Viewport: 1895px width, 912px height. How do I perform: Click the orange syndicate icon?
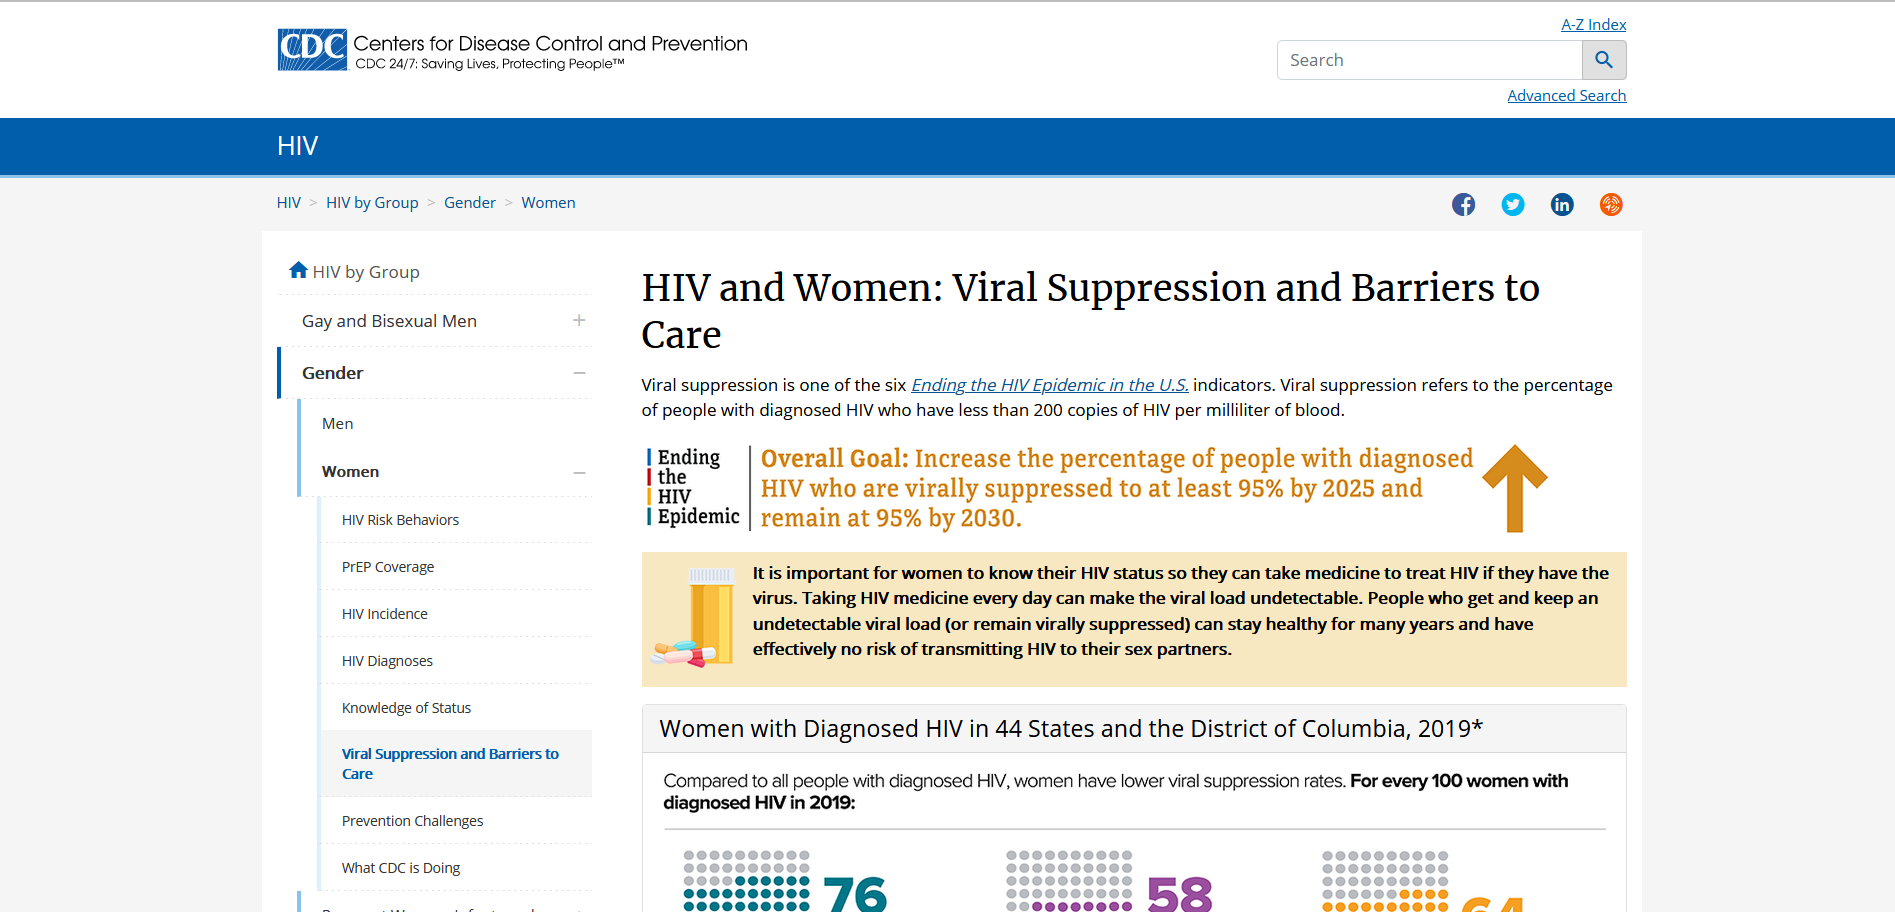pyautogui.click(x=1610, y=205)
